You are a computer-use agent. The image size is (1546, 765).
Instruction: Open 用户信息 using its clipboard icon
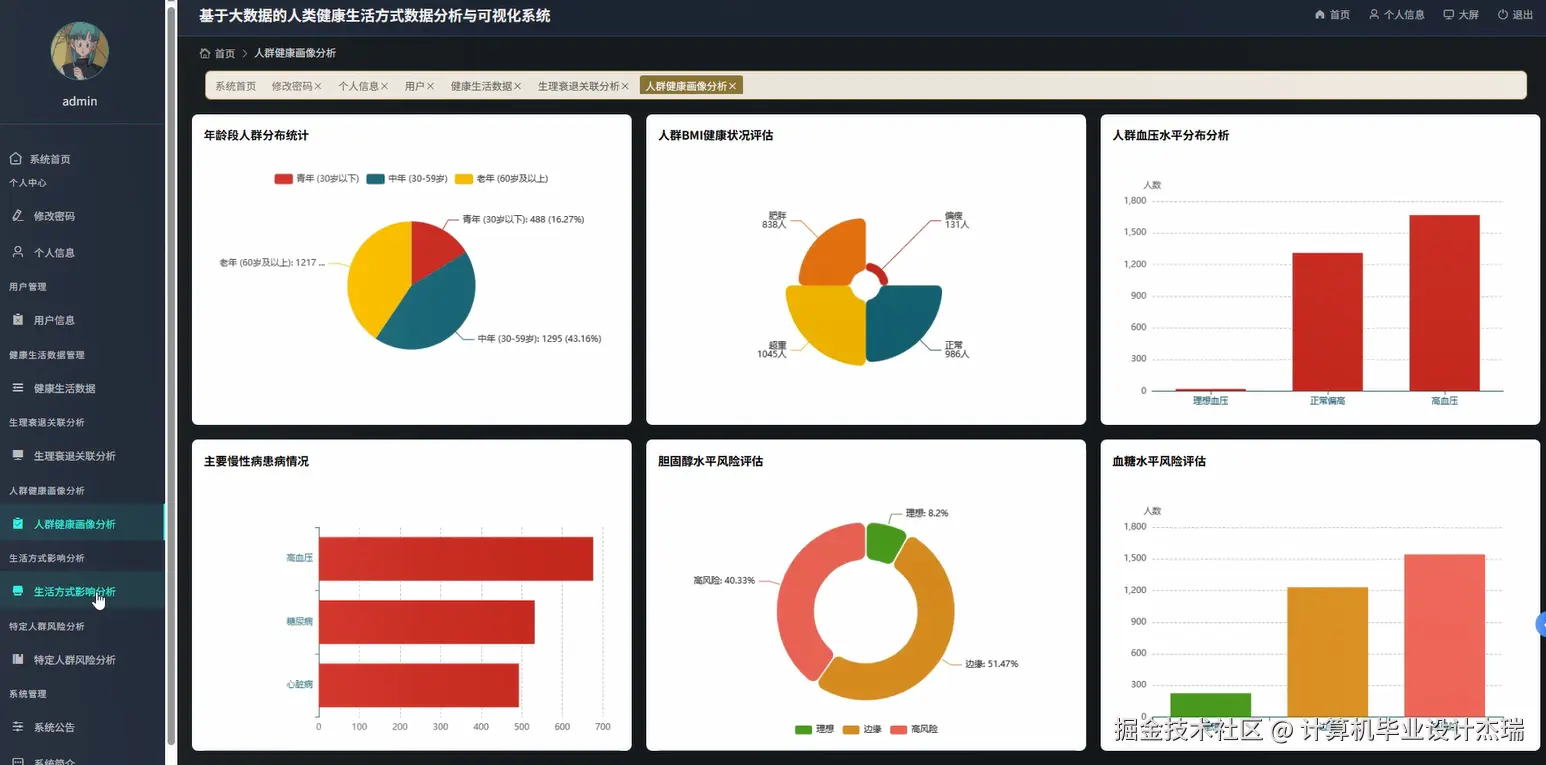(x=17, y=320)
